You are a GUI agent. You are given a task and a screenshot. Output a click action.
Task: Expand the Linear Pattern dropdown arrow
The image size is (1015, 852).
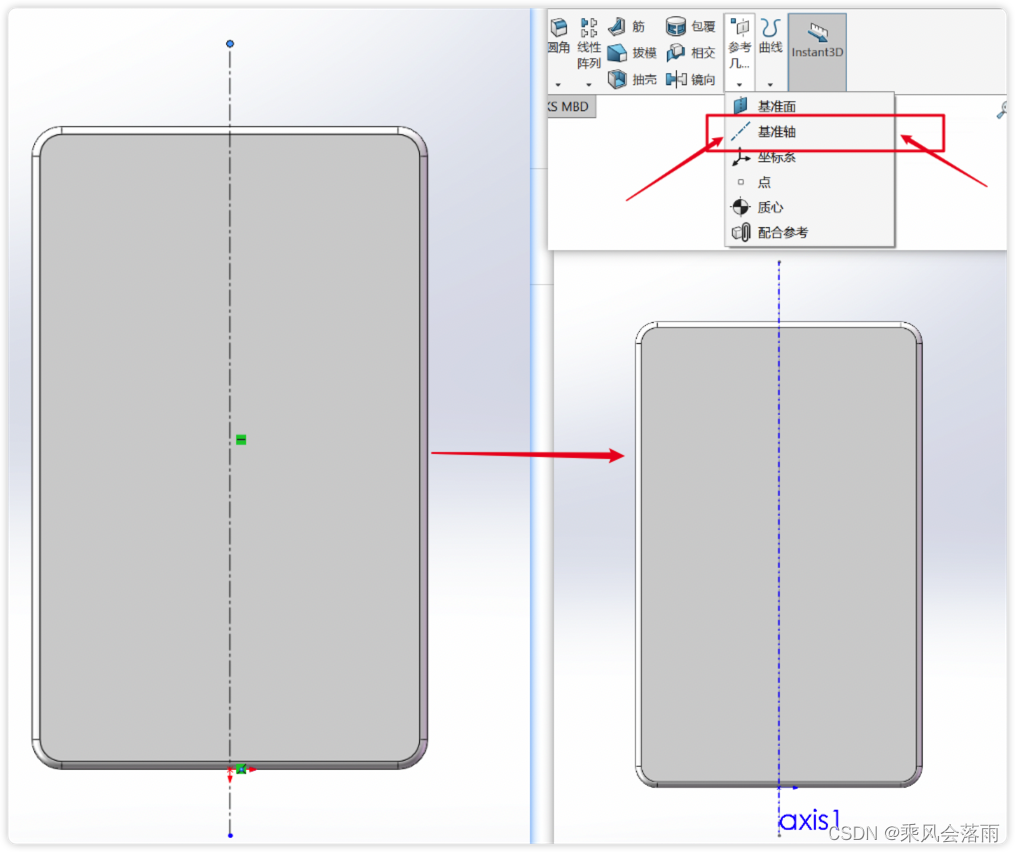588,84
